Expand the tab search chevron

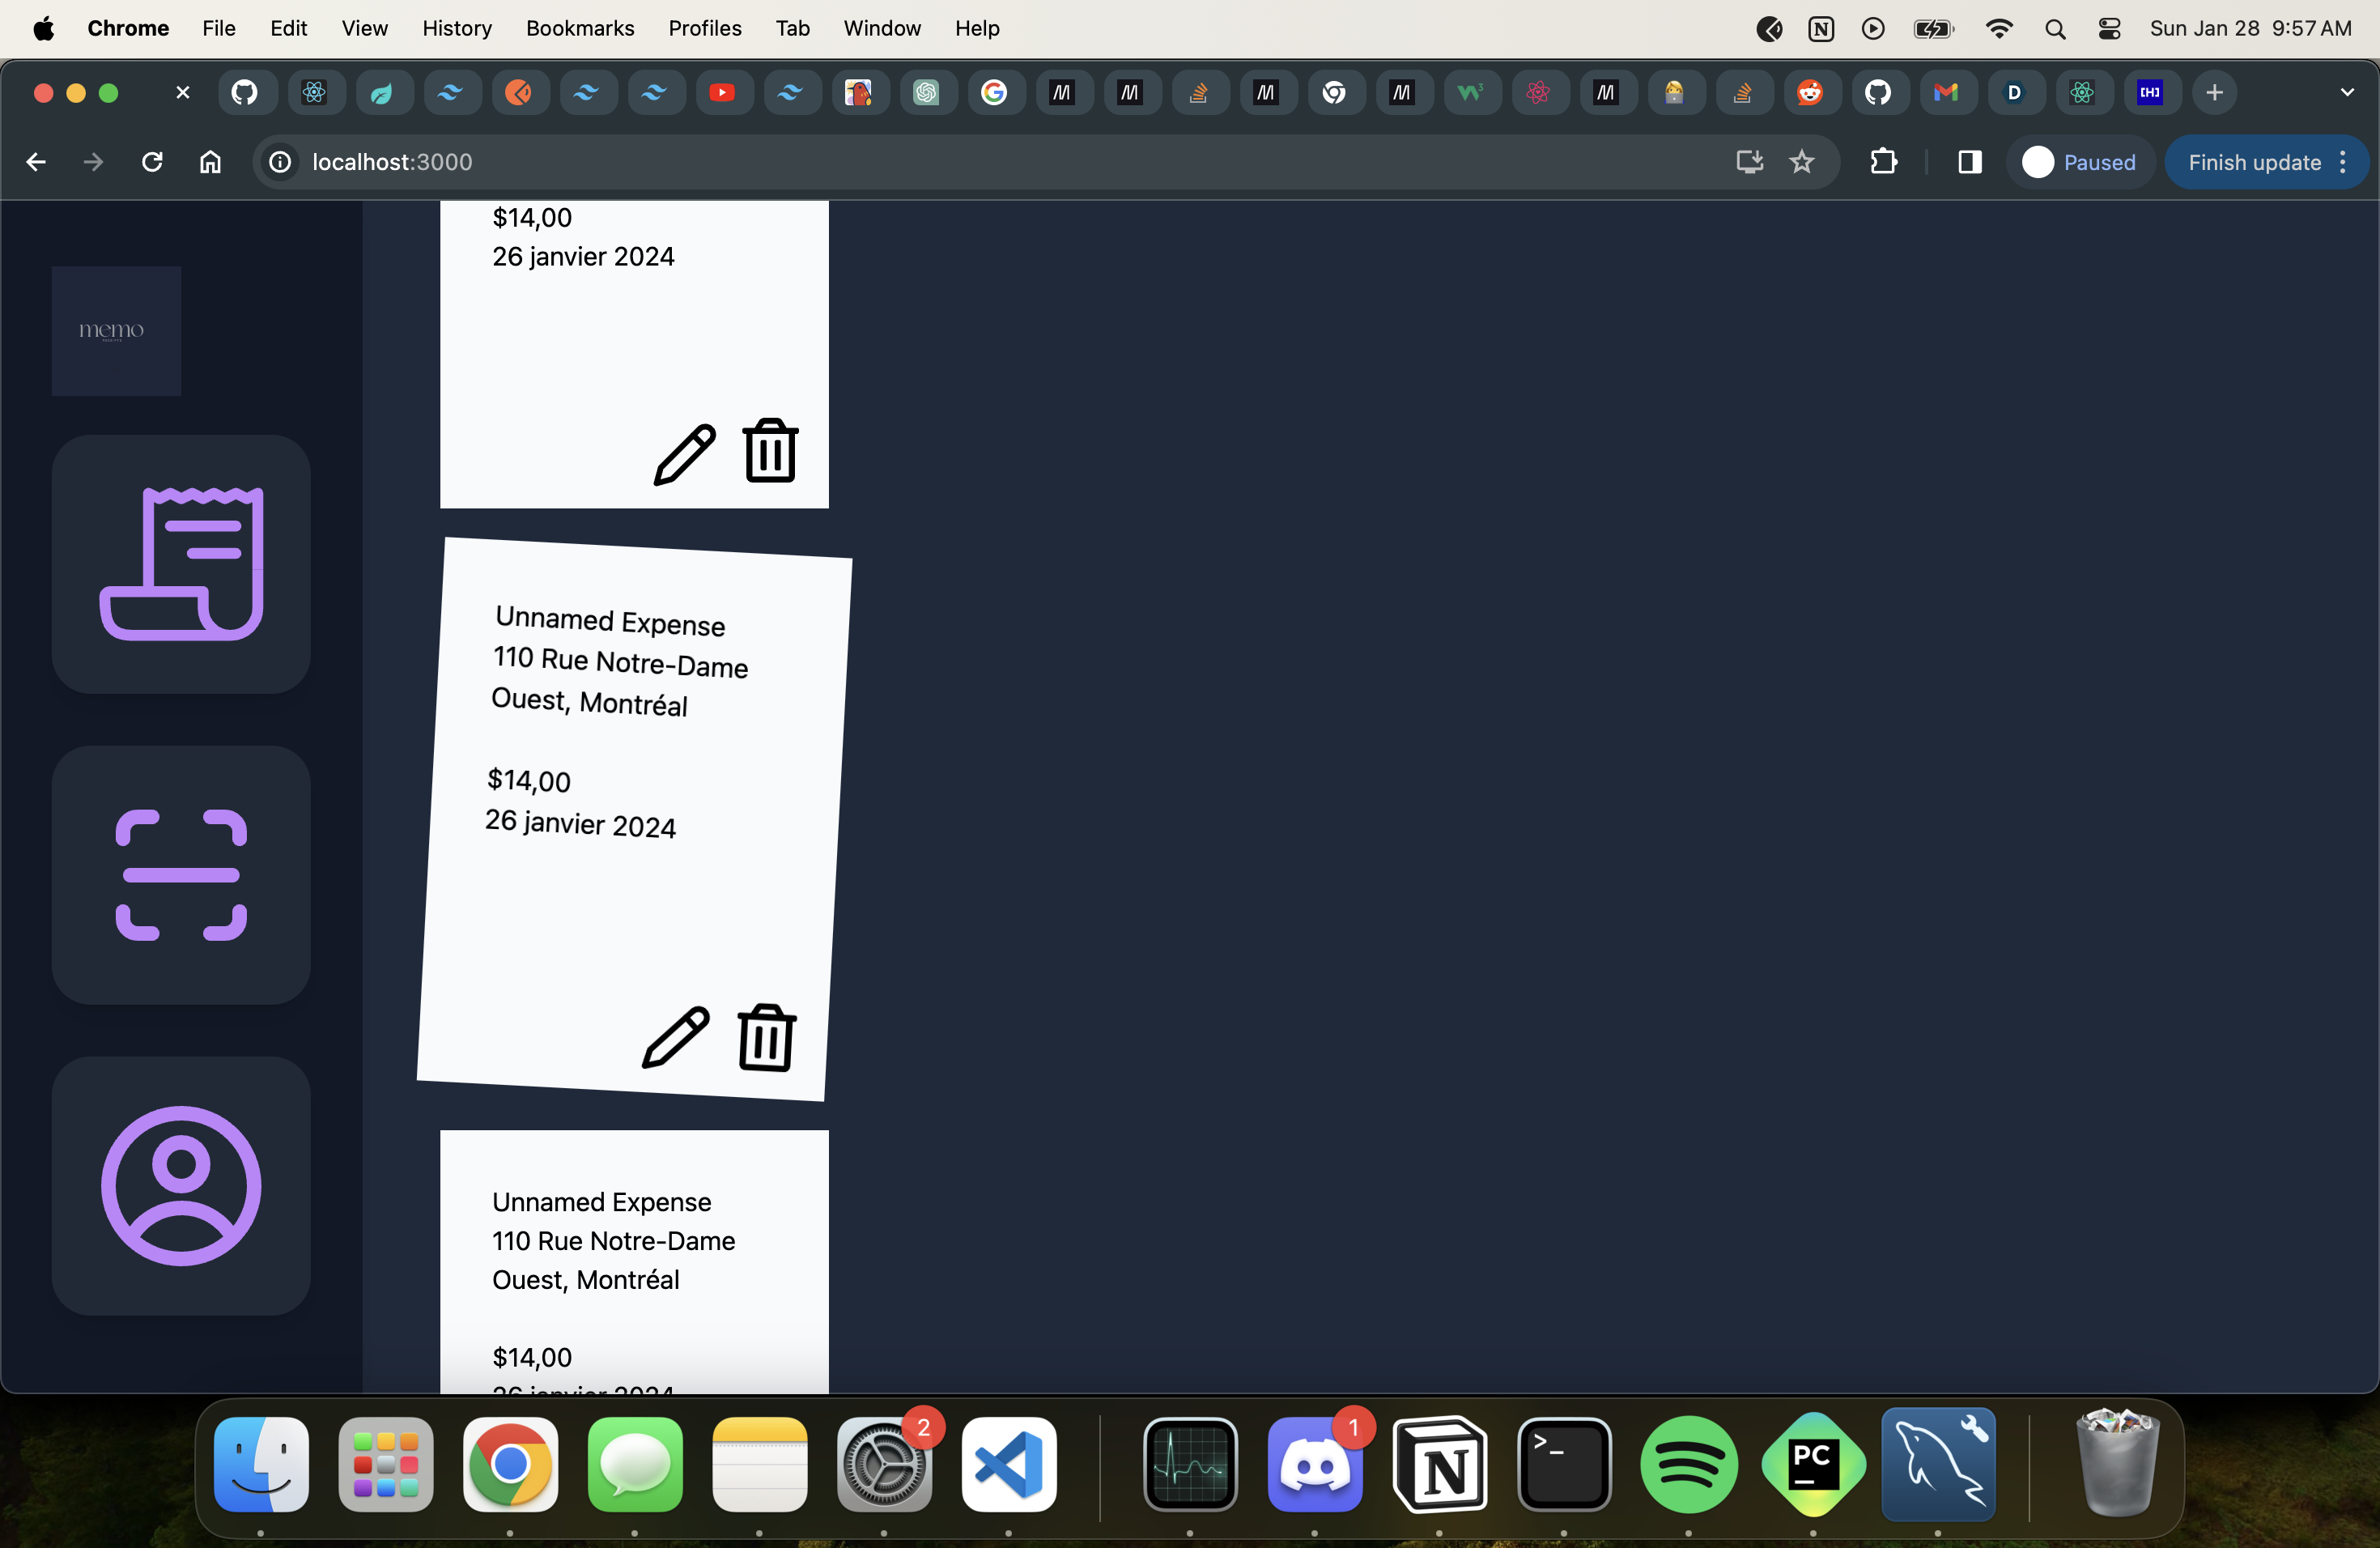pyautogui.click(x=2346, y=92)
